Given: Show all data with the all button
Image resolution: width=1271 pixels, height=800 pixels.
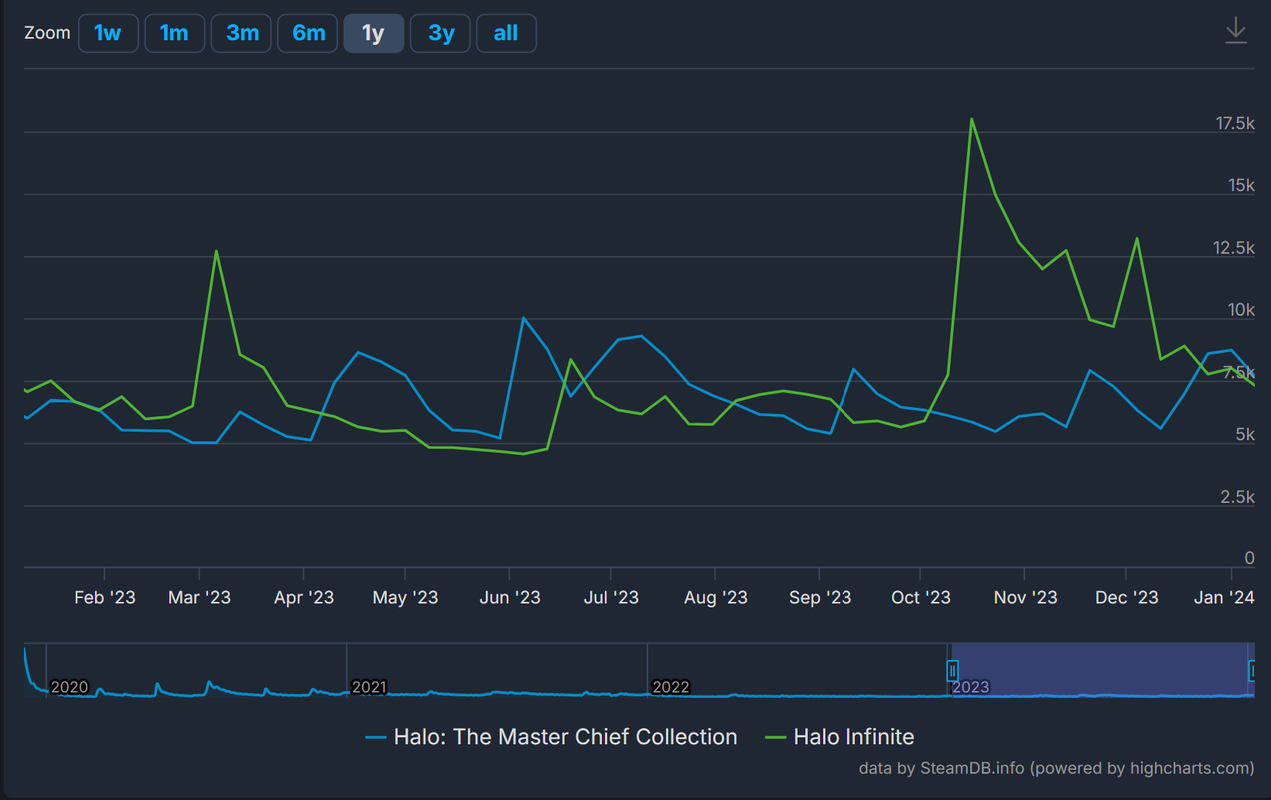Looking at the screenshot, I should (506, 33).
